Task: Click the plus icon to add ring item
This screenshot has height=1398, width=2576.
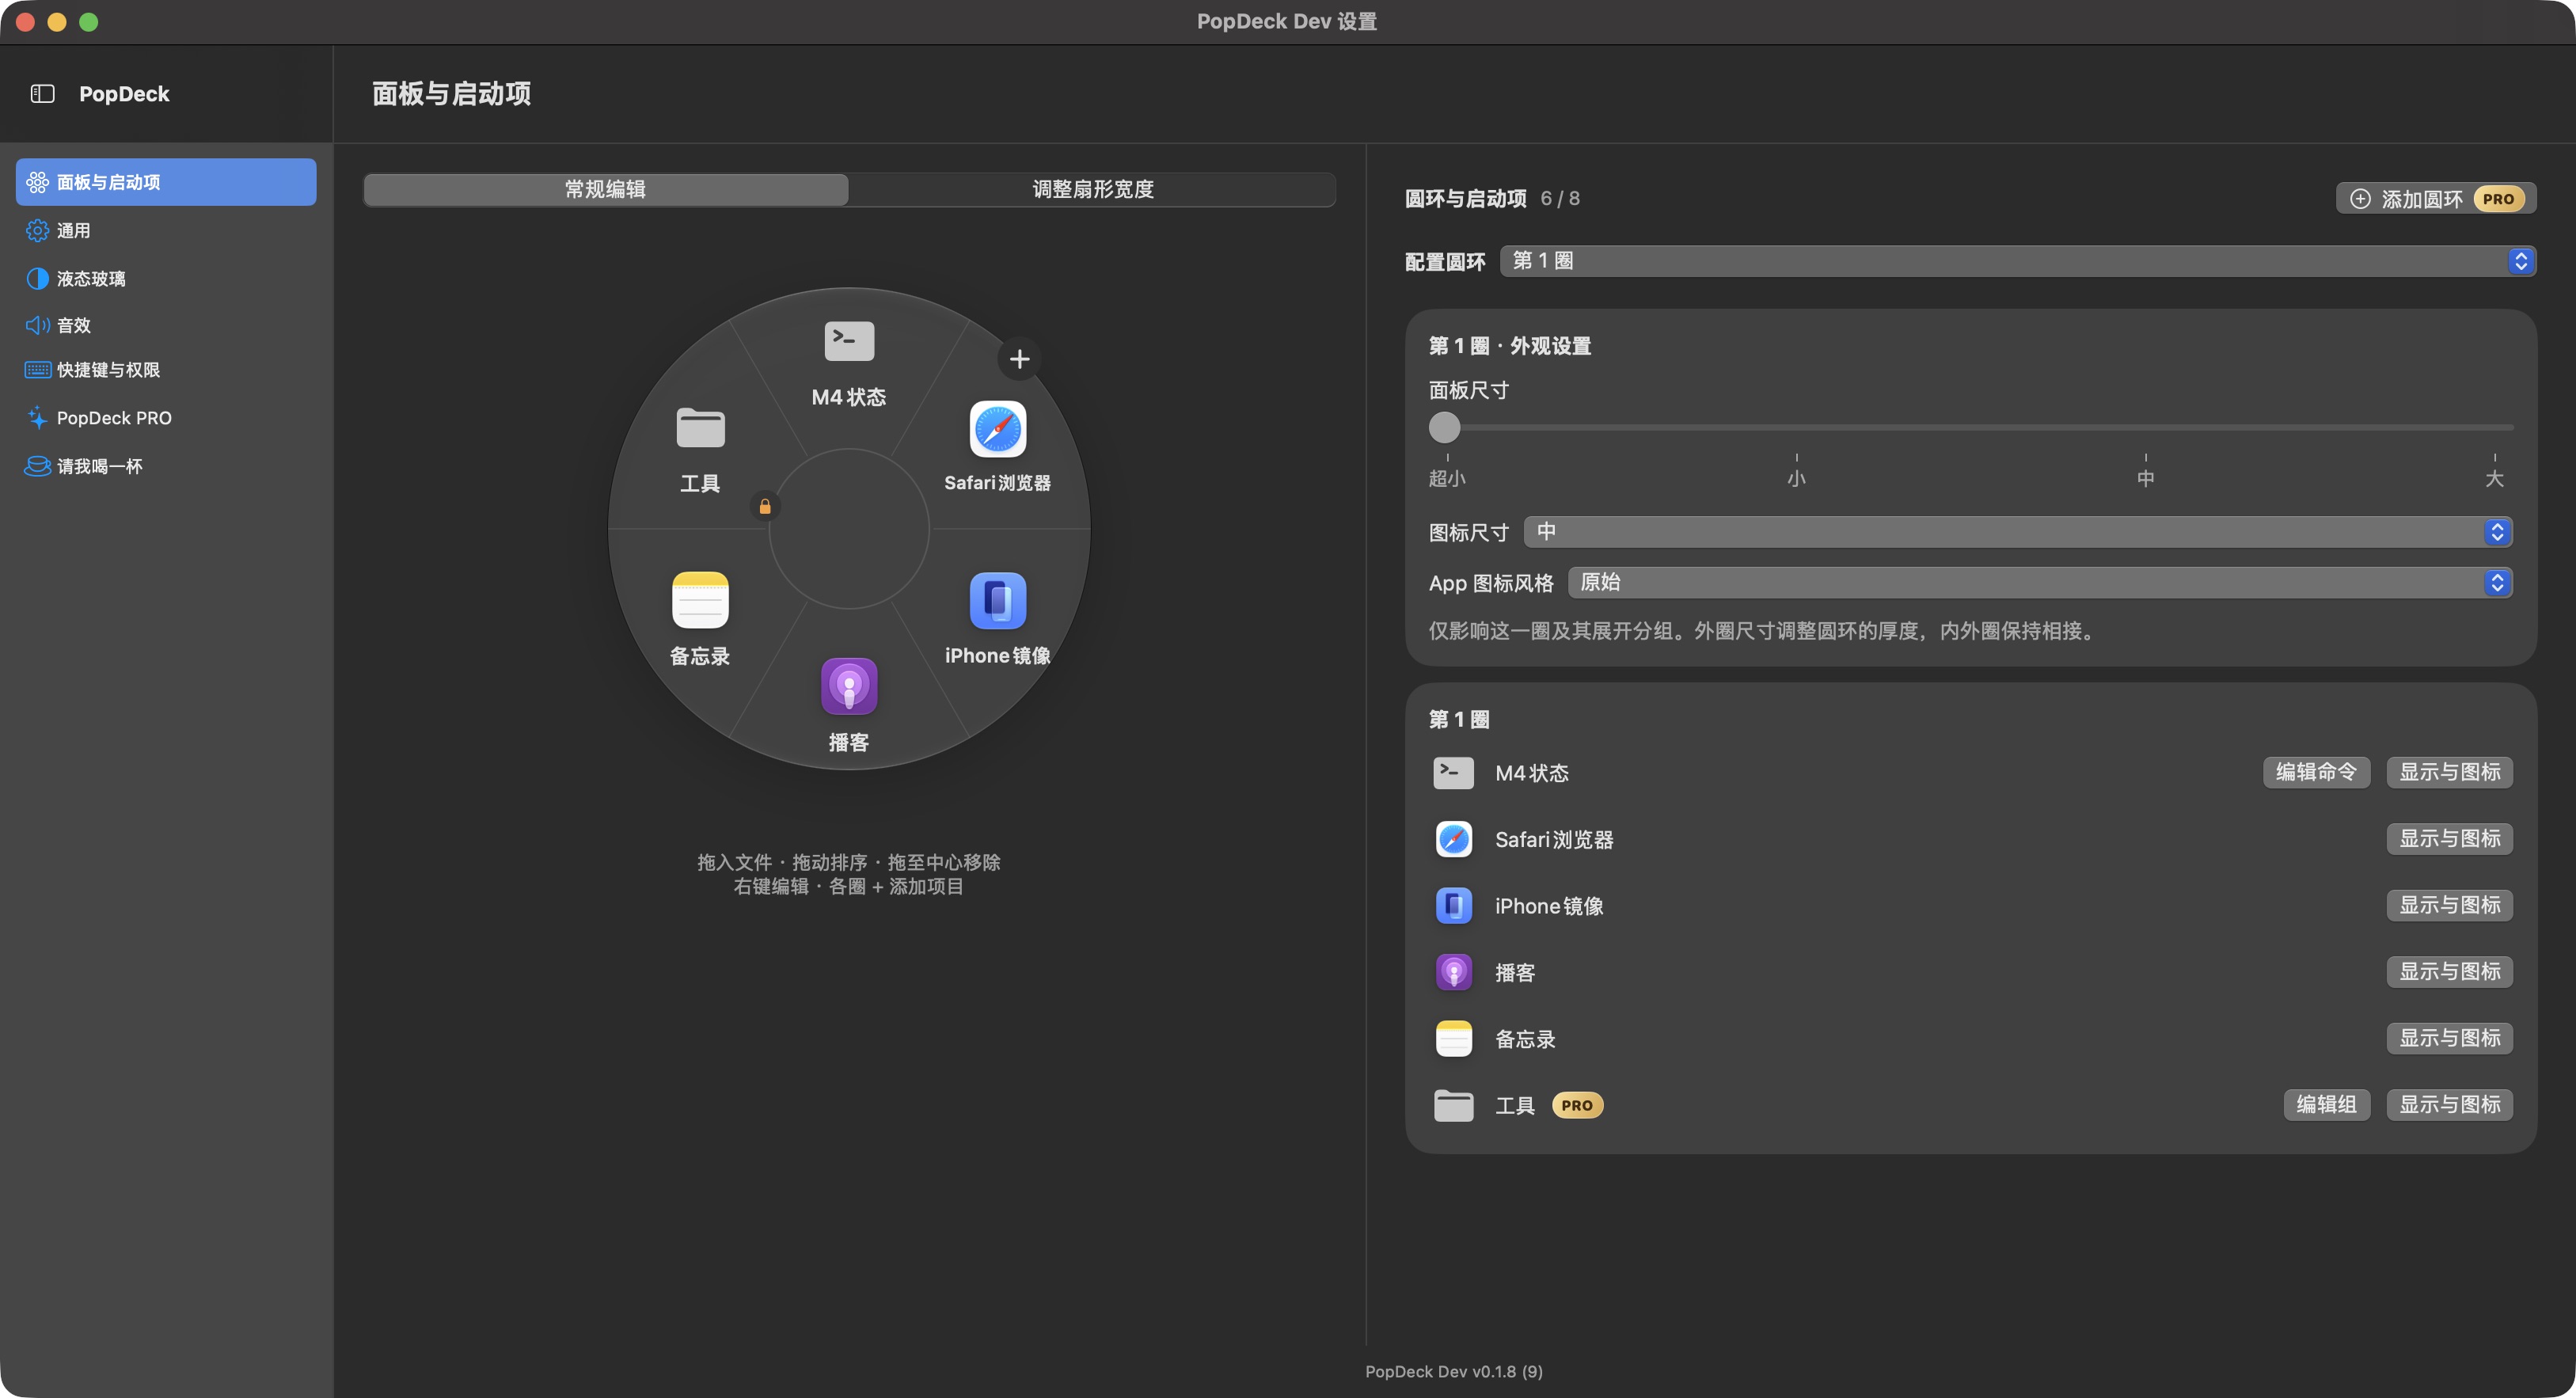Action: [x=1019, y=359]
